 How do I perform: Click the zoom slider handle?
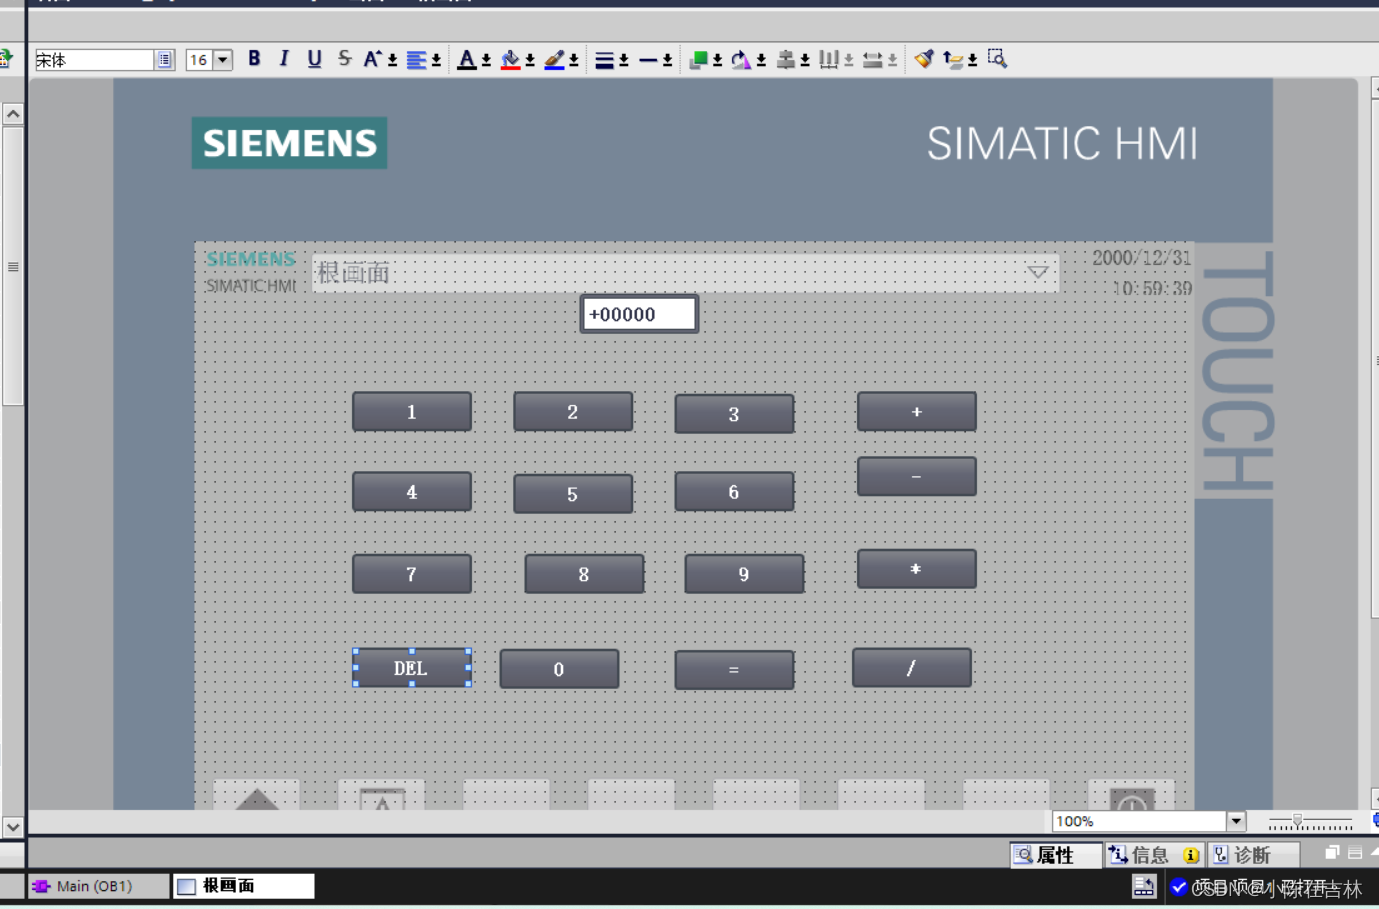[1297, 821]
